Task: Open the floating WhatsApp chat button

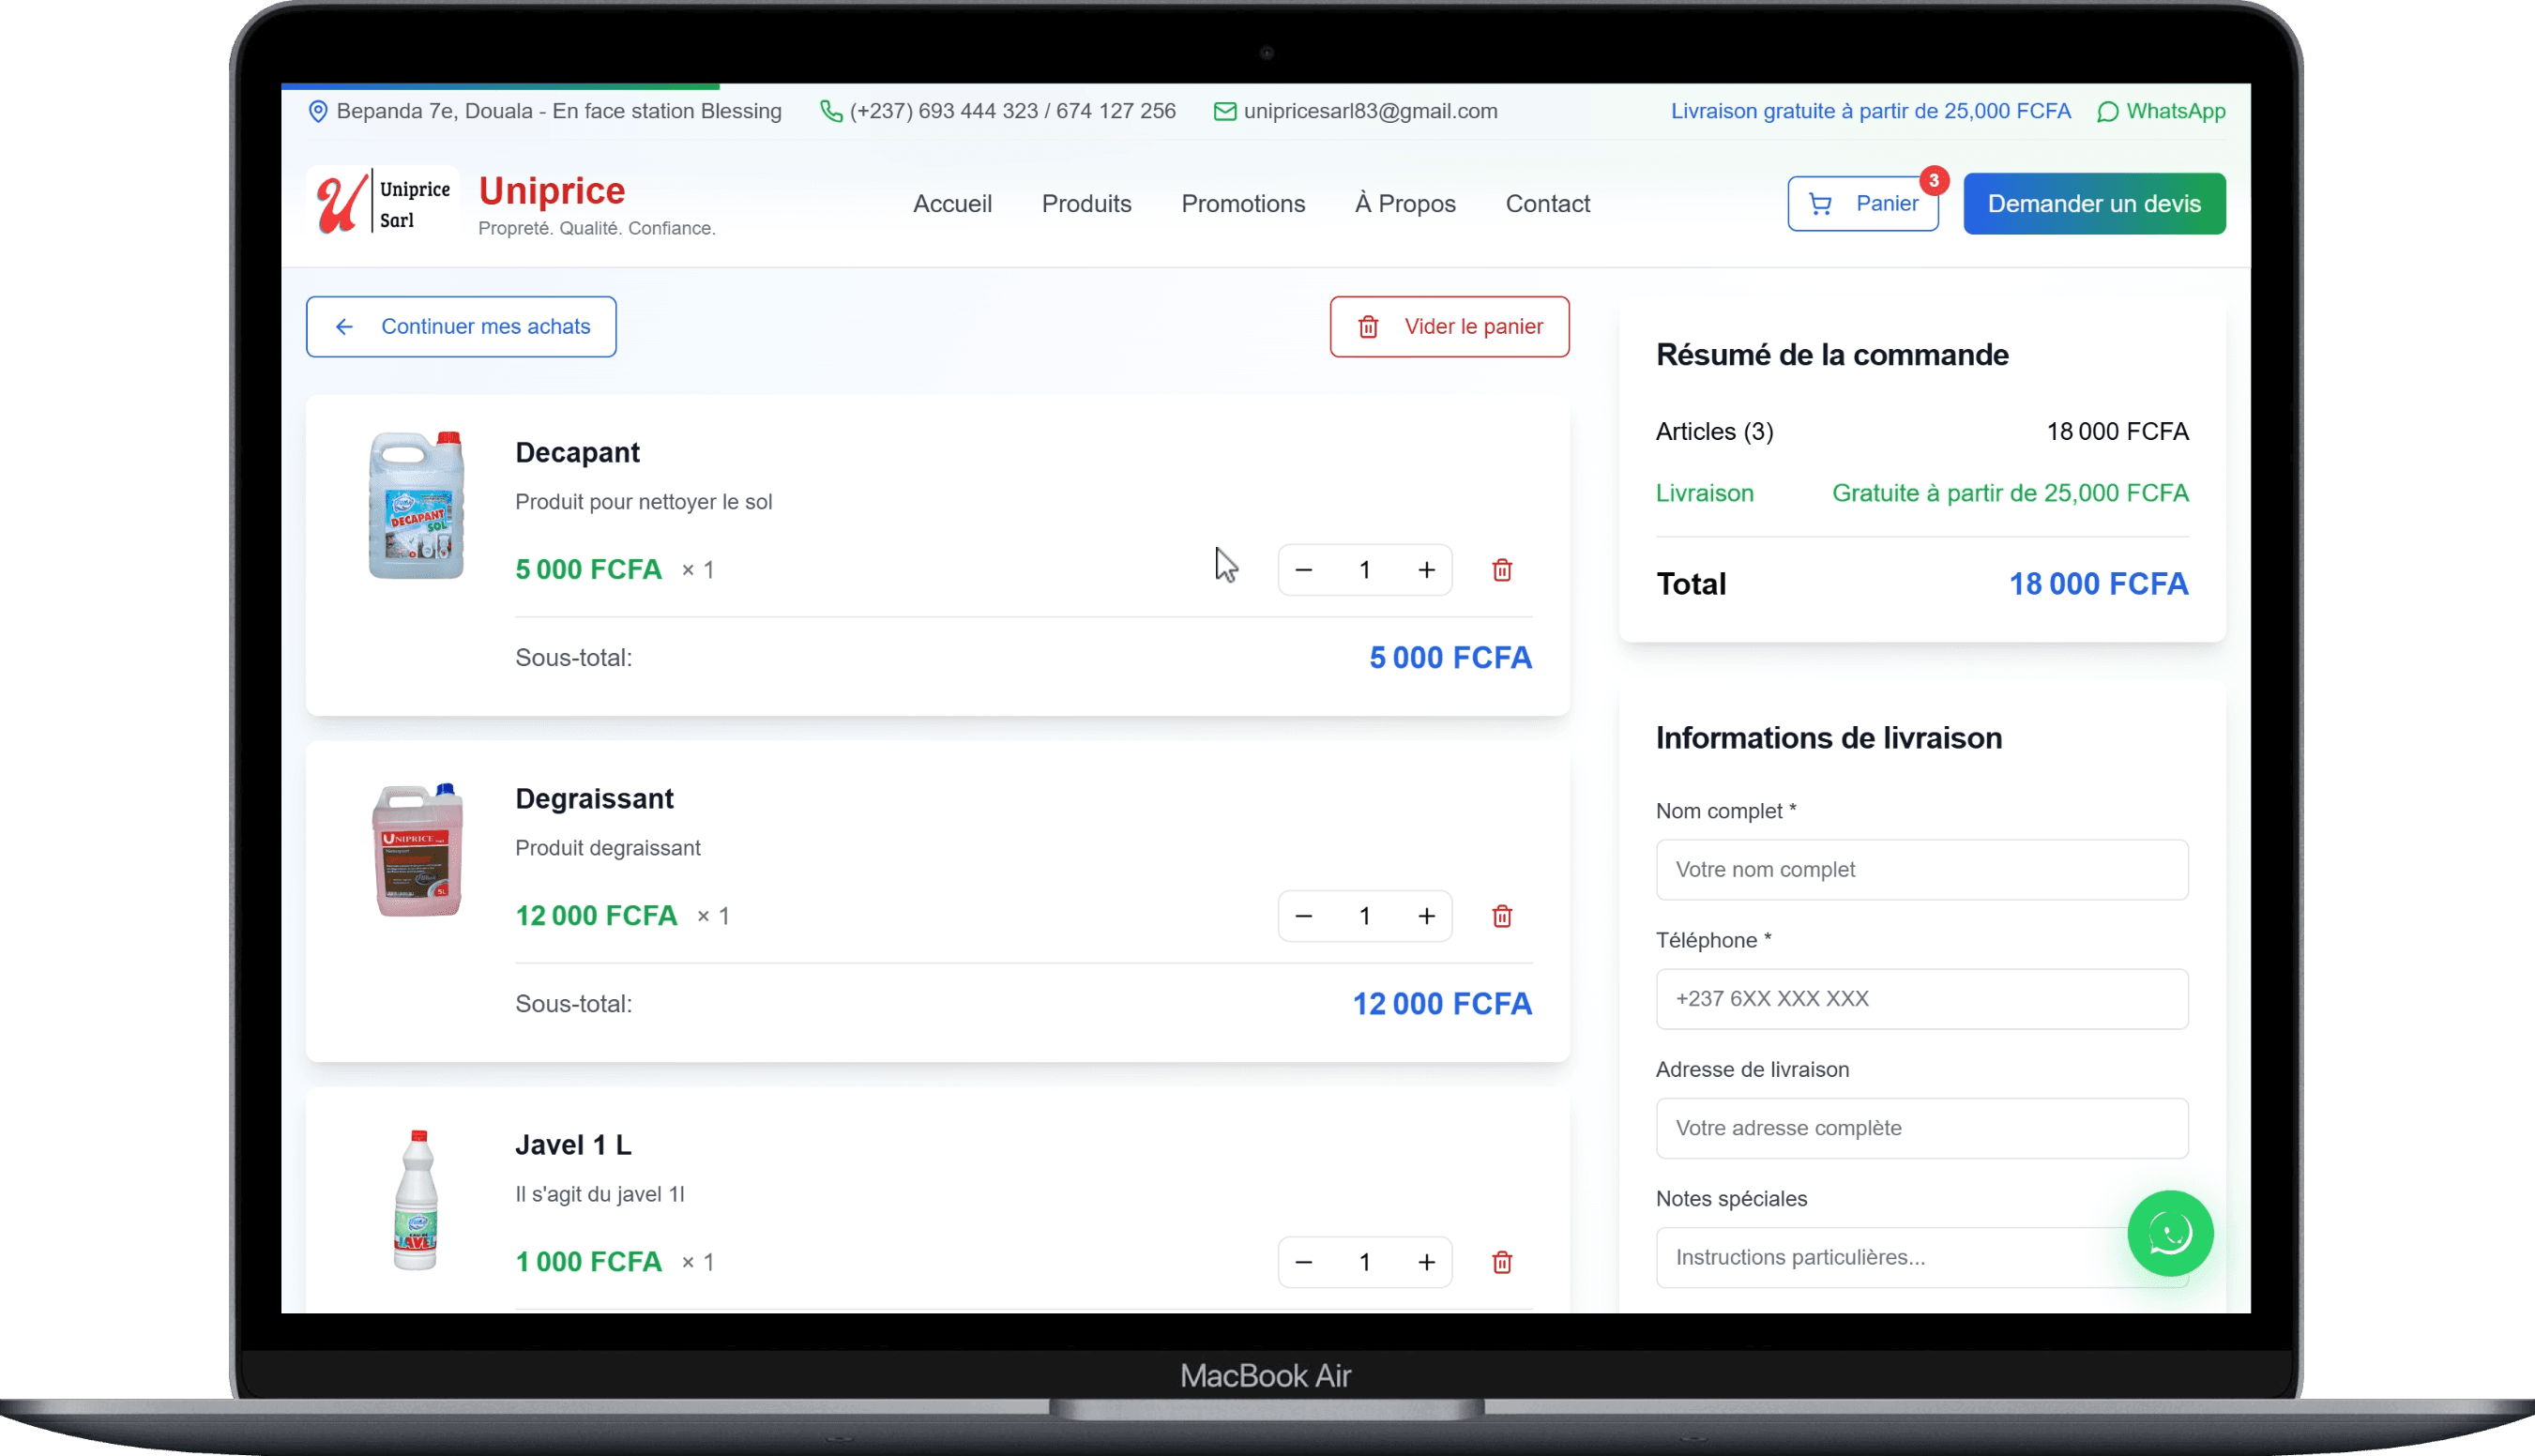Action: (x=2169, y=1233)
